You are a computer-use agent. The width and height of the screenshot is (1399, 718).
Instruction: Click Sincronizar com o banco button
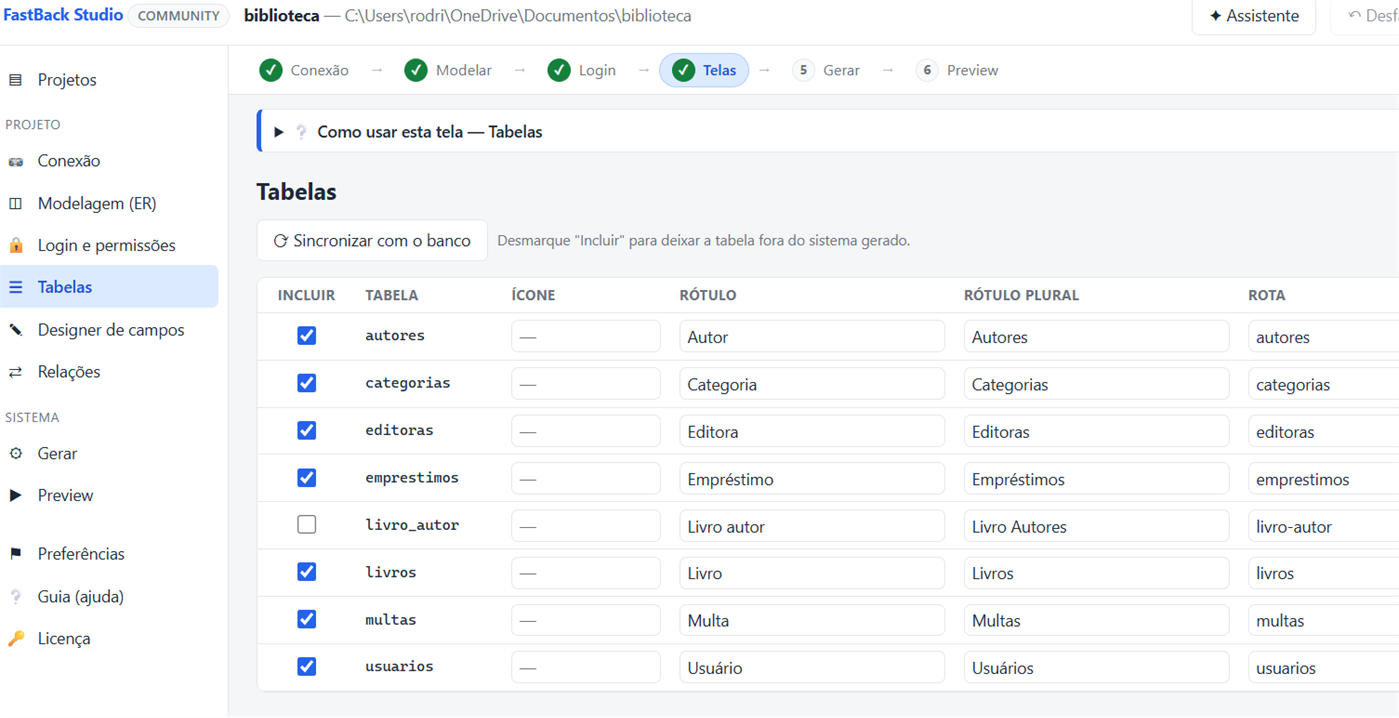pos(372,241)
